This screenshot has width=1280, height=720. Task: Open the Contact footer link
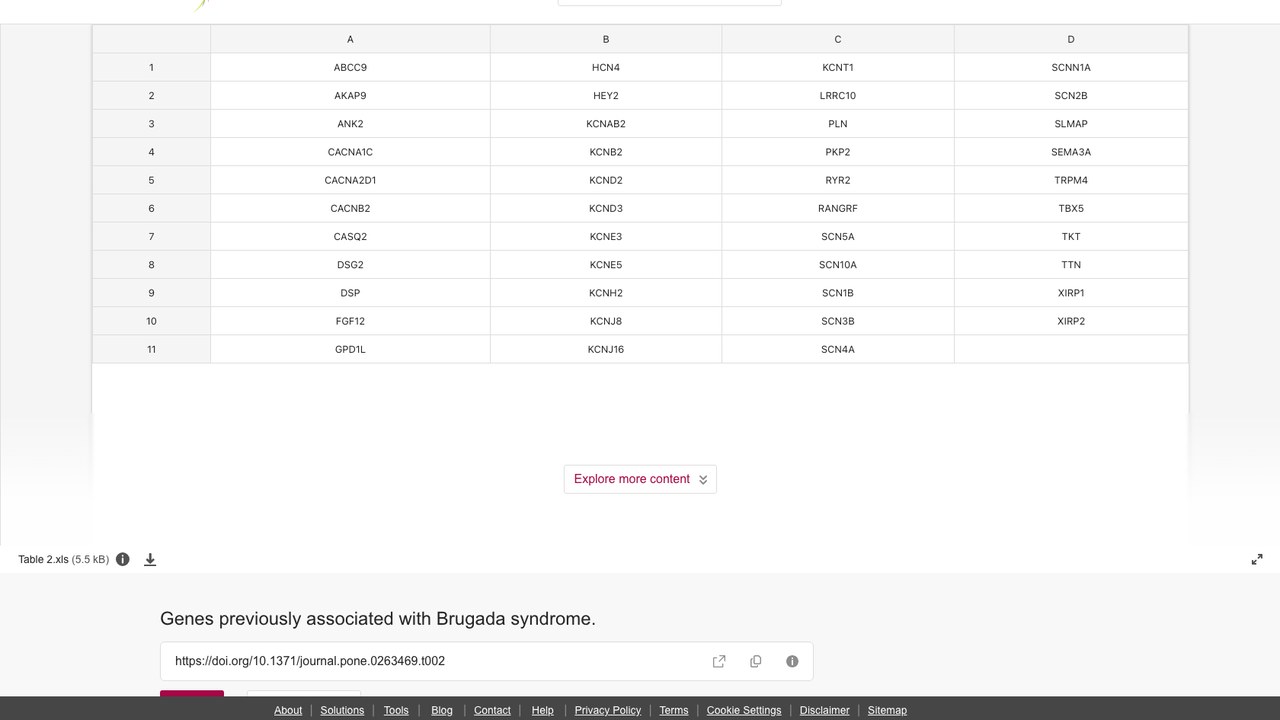click(492, 710)
